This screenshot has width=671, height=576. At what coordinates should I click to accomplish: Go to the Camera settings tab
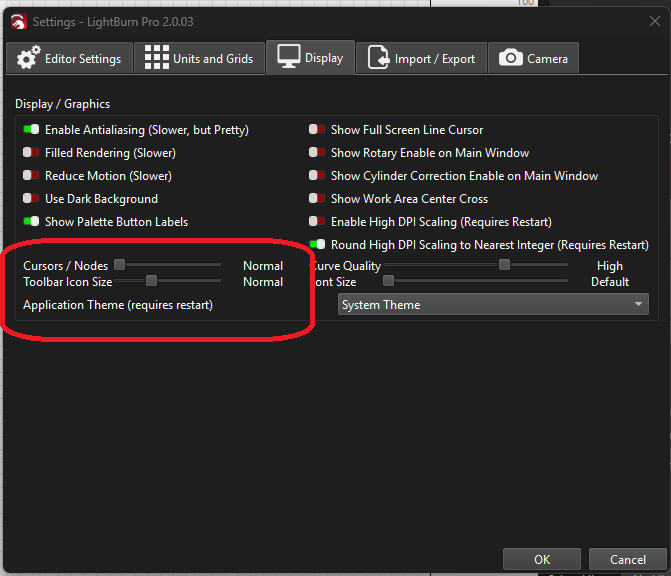(x=534, y=58)
